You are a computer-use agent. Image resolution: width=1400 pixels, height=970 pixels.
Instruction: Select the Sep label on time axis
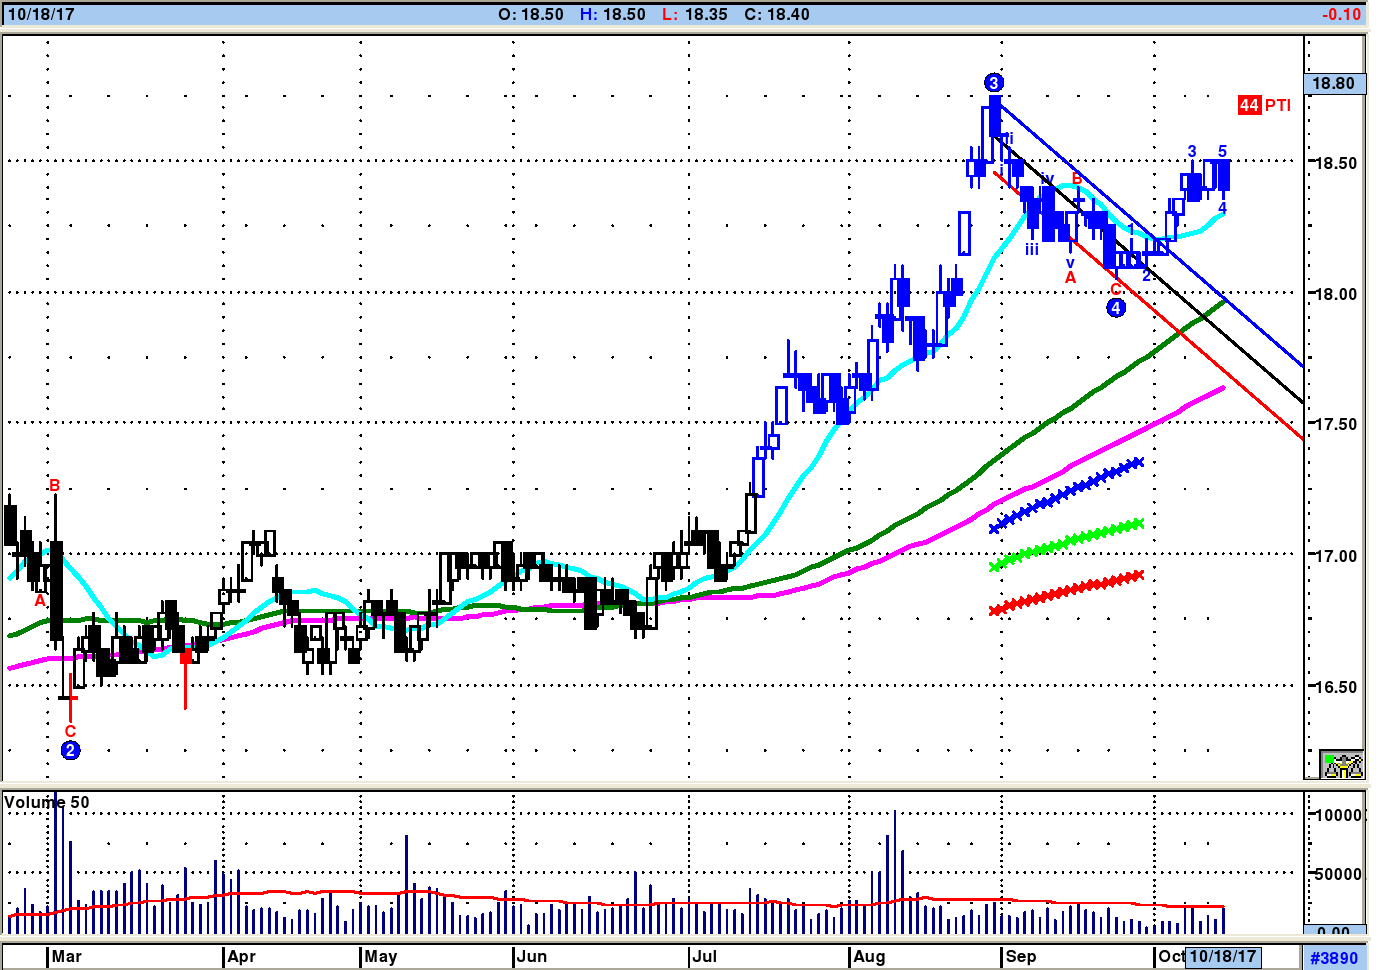tap(1021, 956)
